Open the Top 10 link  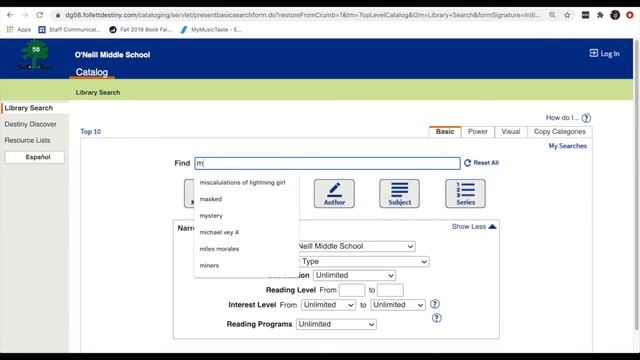(91, 131)
